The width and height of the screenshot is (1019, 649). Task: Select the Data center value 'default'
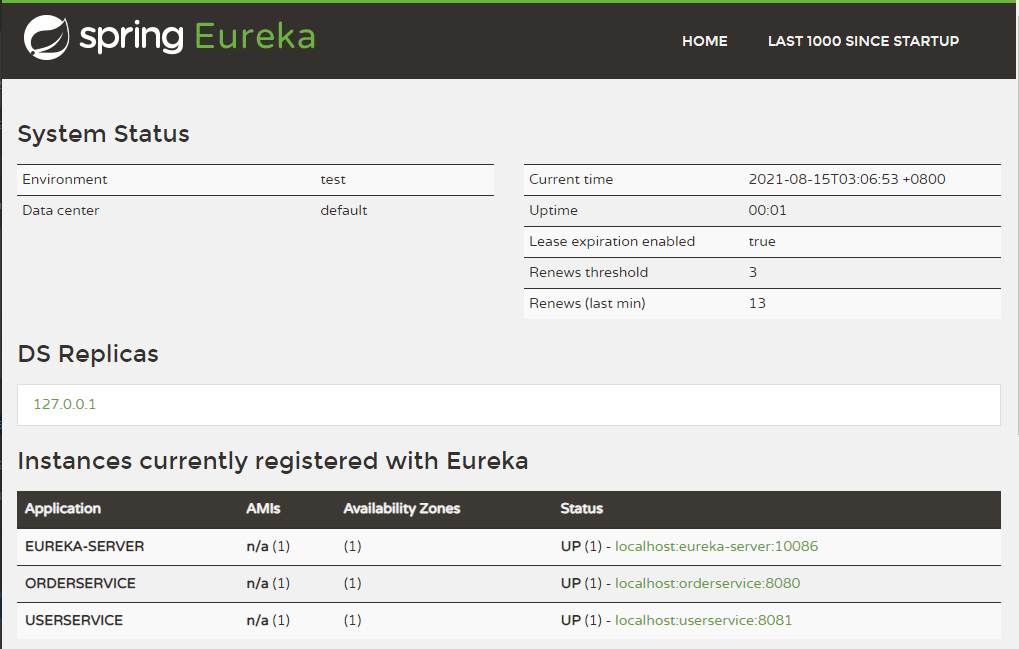(x=344, y=210)
